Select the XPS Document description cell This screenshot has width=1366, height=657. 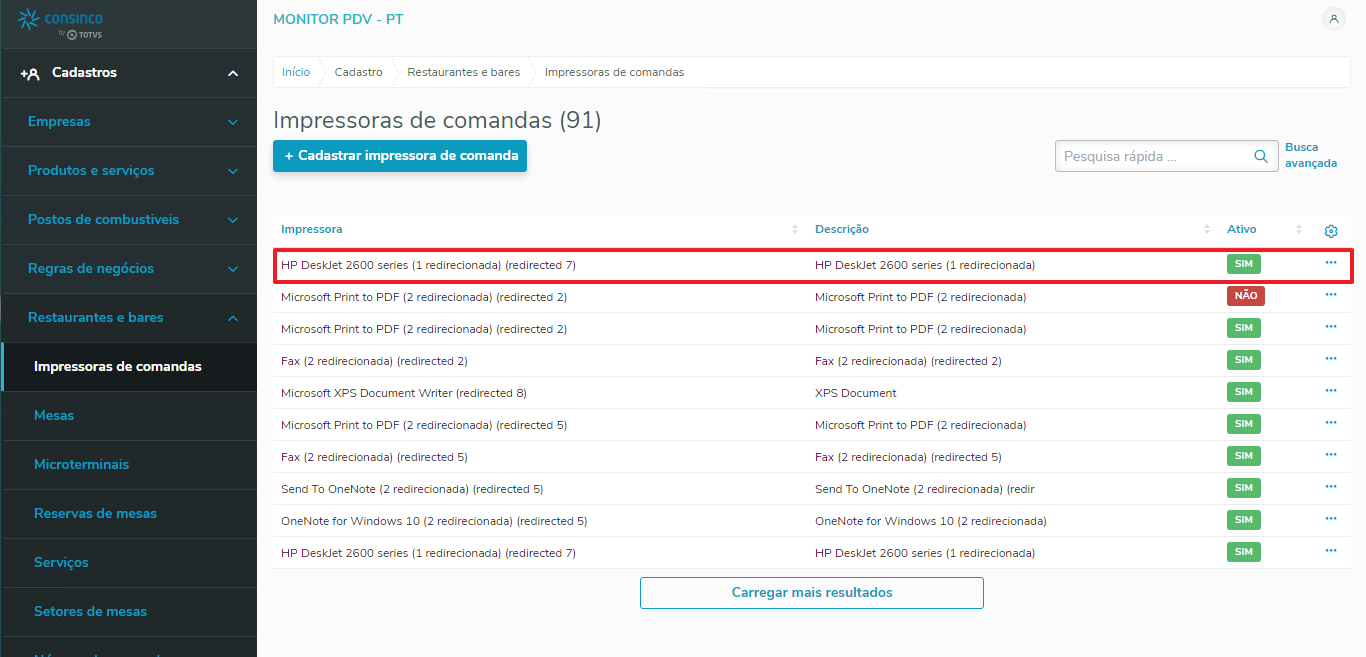(x=856, y=393)
